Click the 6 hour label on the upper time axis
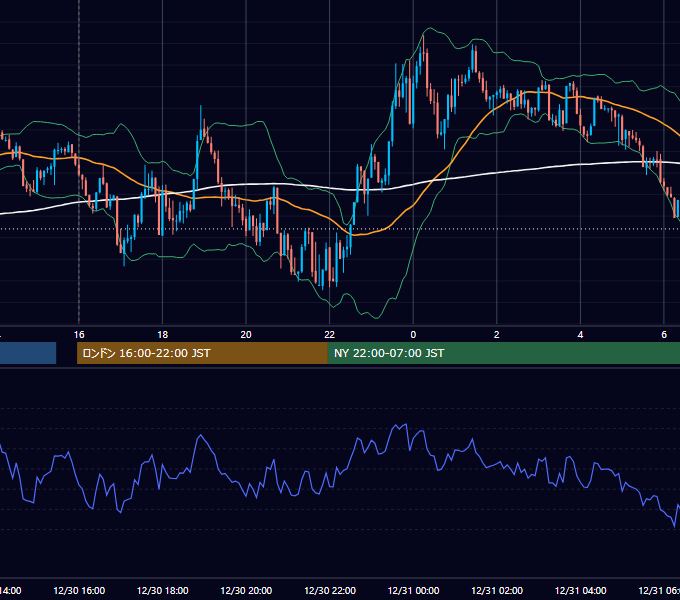This screenshot has height=600, width=680. pos(664,335)
